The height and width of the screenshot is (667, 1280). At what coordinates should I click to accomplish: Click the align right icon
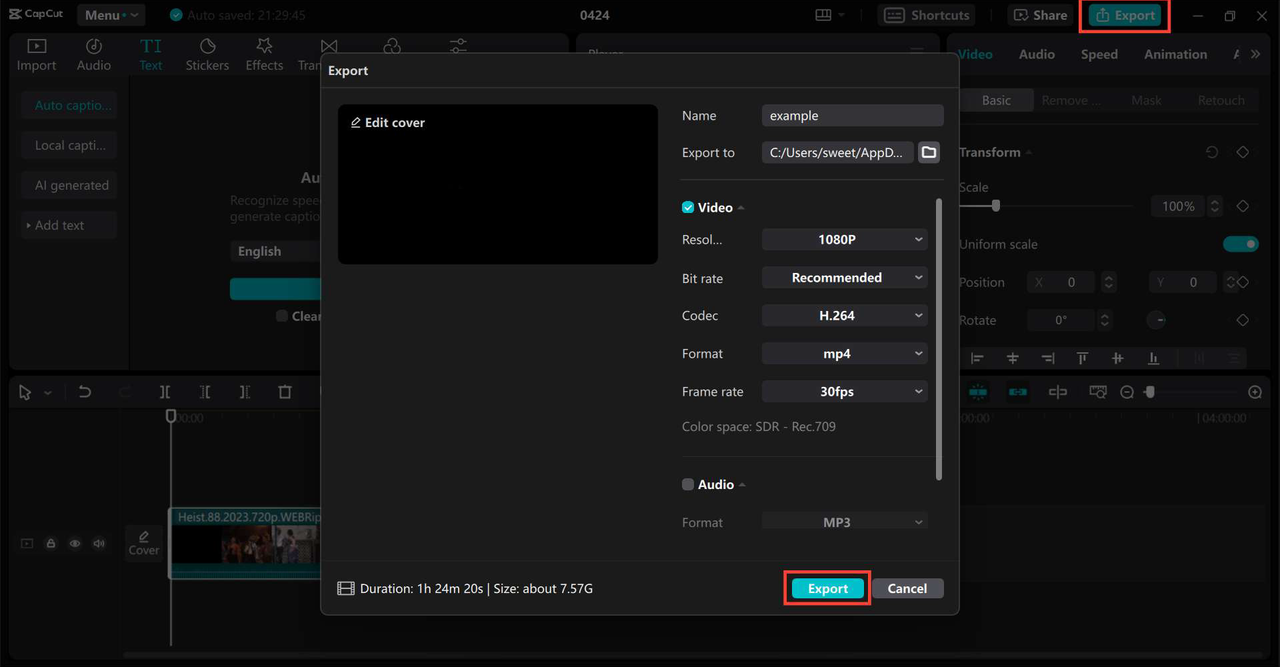(1047, 358)
